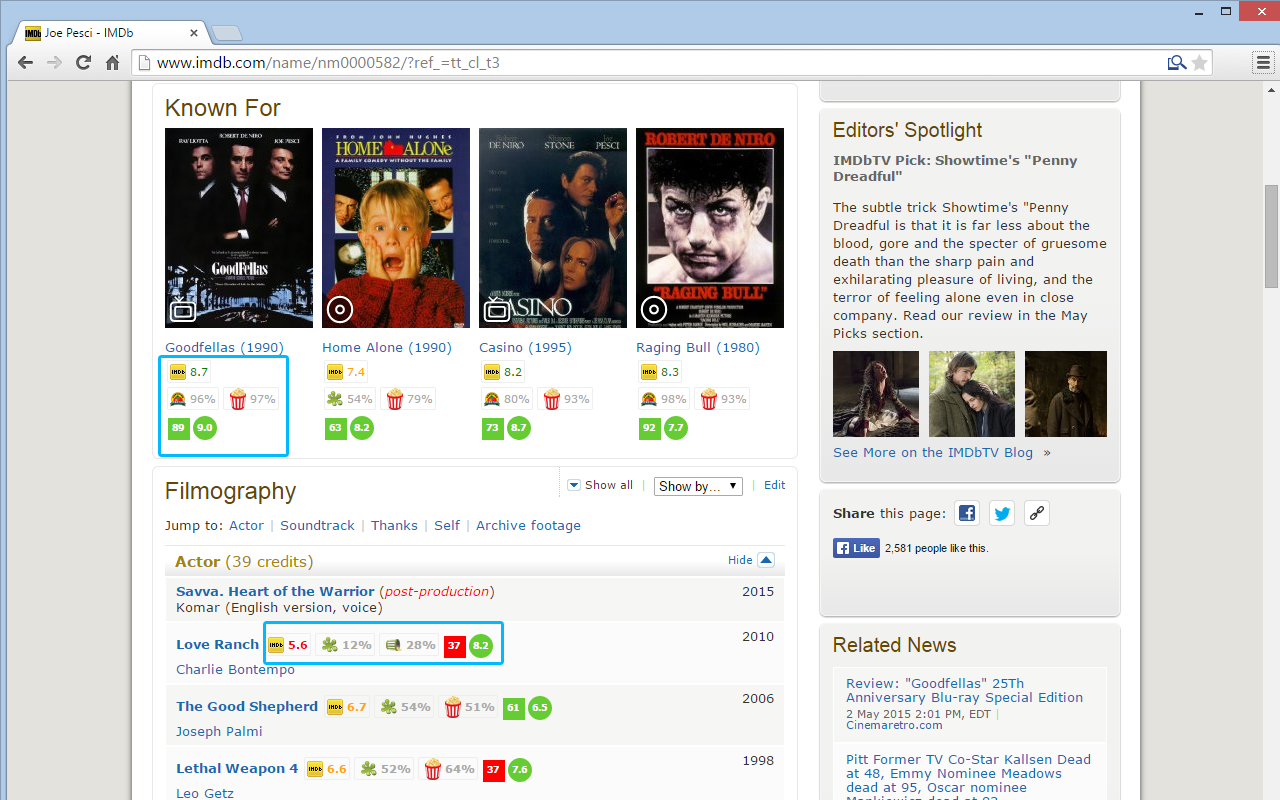1280x800 pixels.
Task: Click the Raging Bull 98% Tomatometer badge
Action: pos(664,399)
